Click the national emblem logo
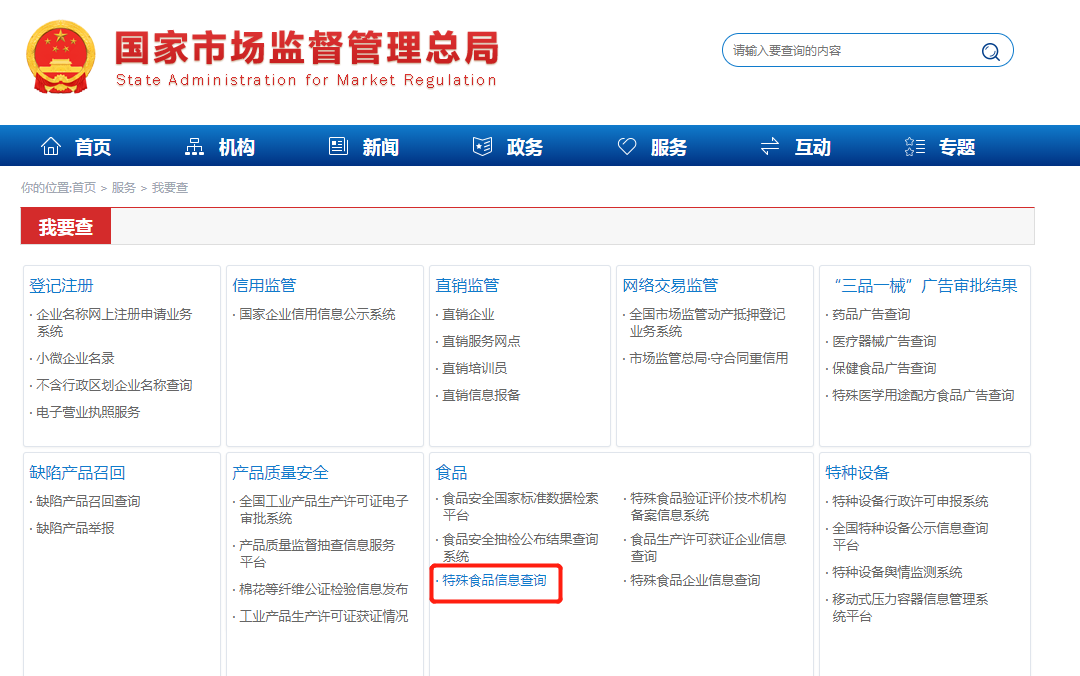The height and width of the screenshot is (676, 1080). coord(61,57)
